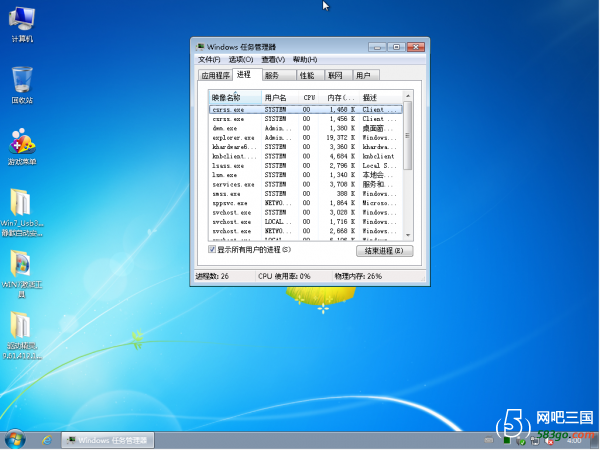Click Windows 任务管理器 taskbar button
600x450 pixels.
pos(105,440)
